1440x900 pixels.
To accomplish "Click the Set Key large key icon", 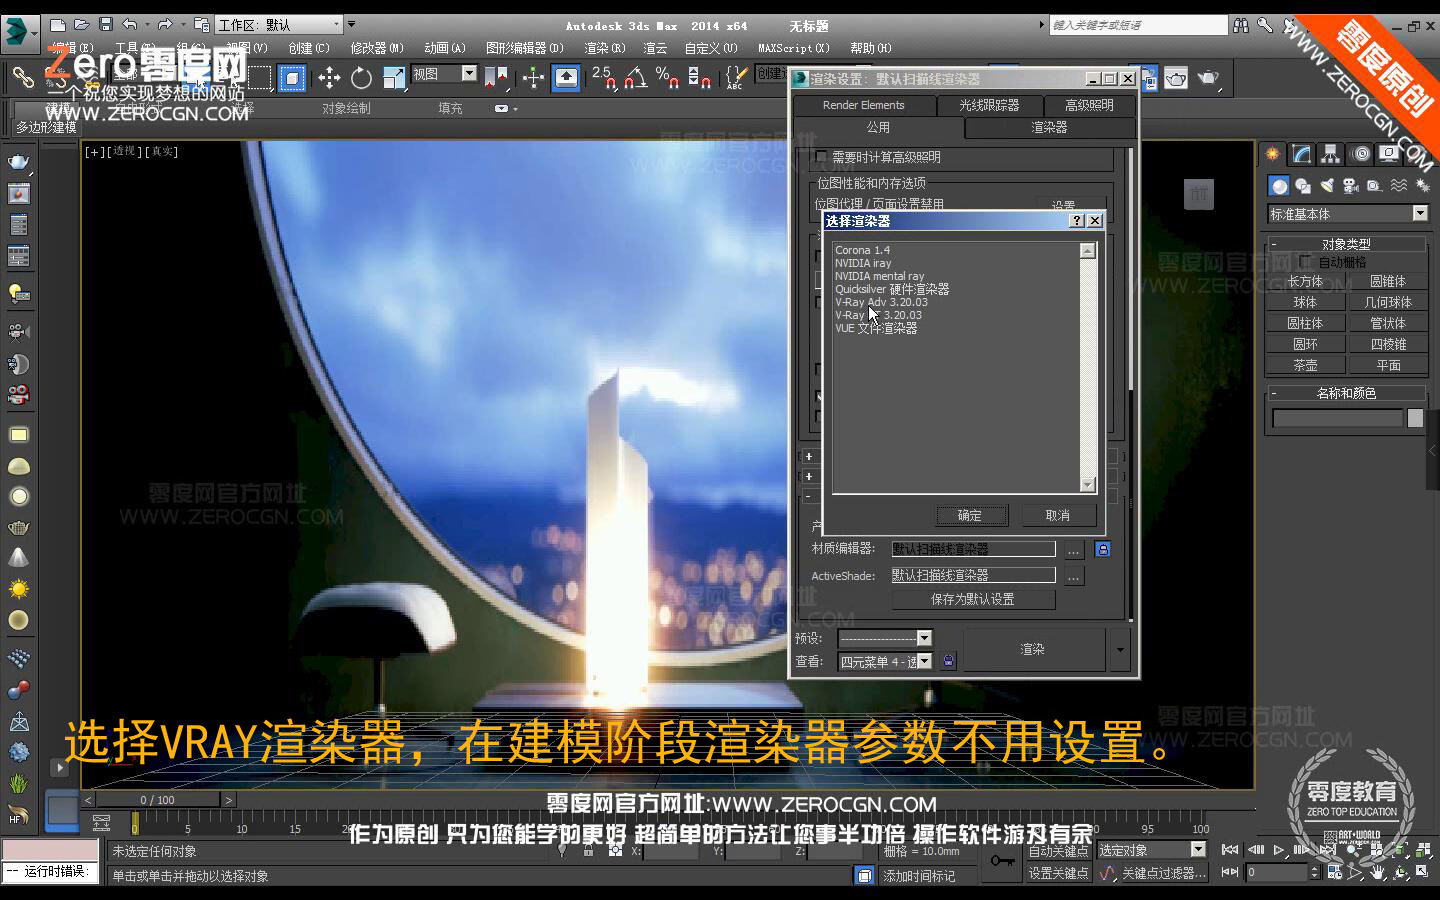I will click(x=1003, y=860).
